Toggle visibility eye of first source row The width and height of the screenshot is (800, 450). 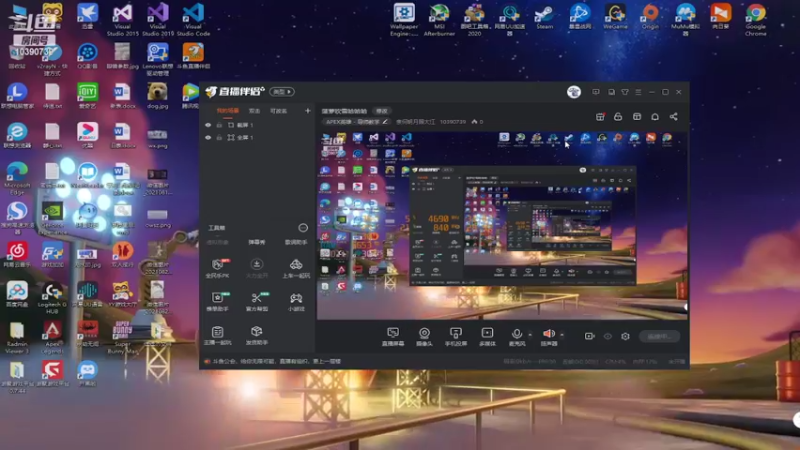click(x=208, y=125)
